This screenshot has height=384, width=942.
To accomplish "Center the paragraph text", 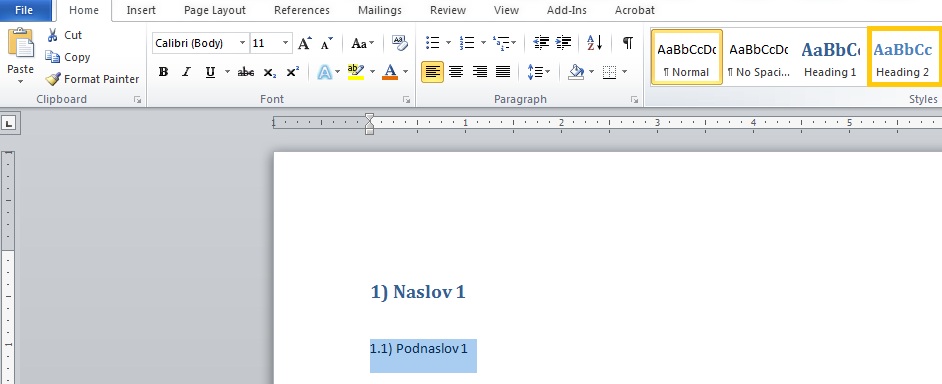I will [x=456, y=72].
